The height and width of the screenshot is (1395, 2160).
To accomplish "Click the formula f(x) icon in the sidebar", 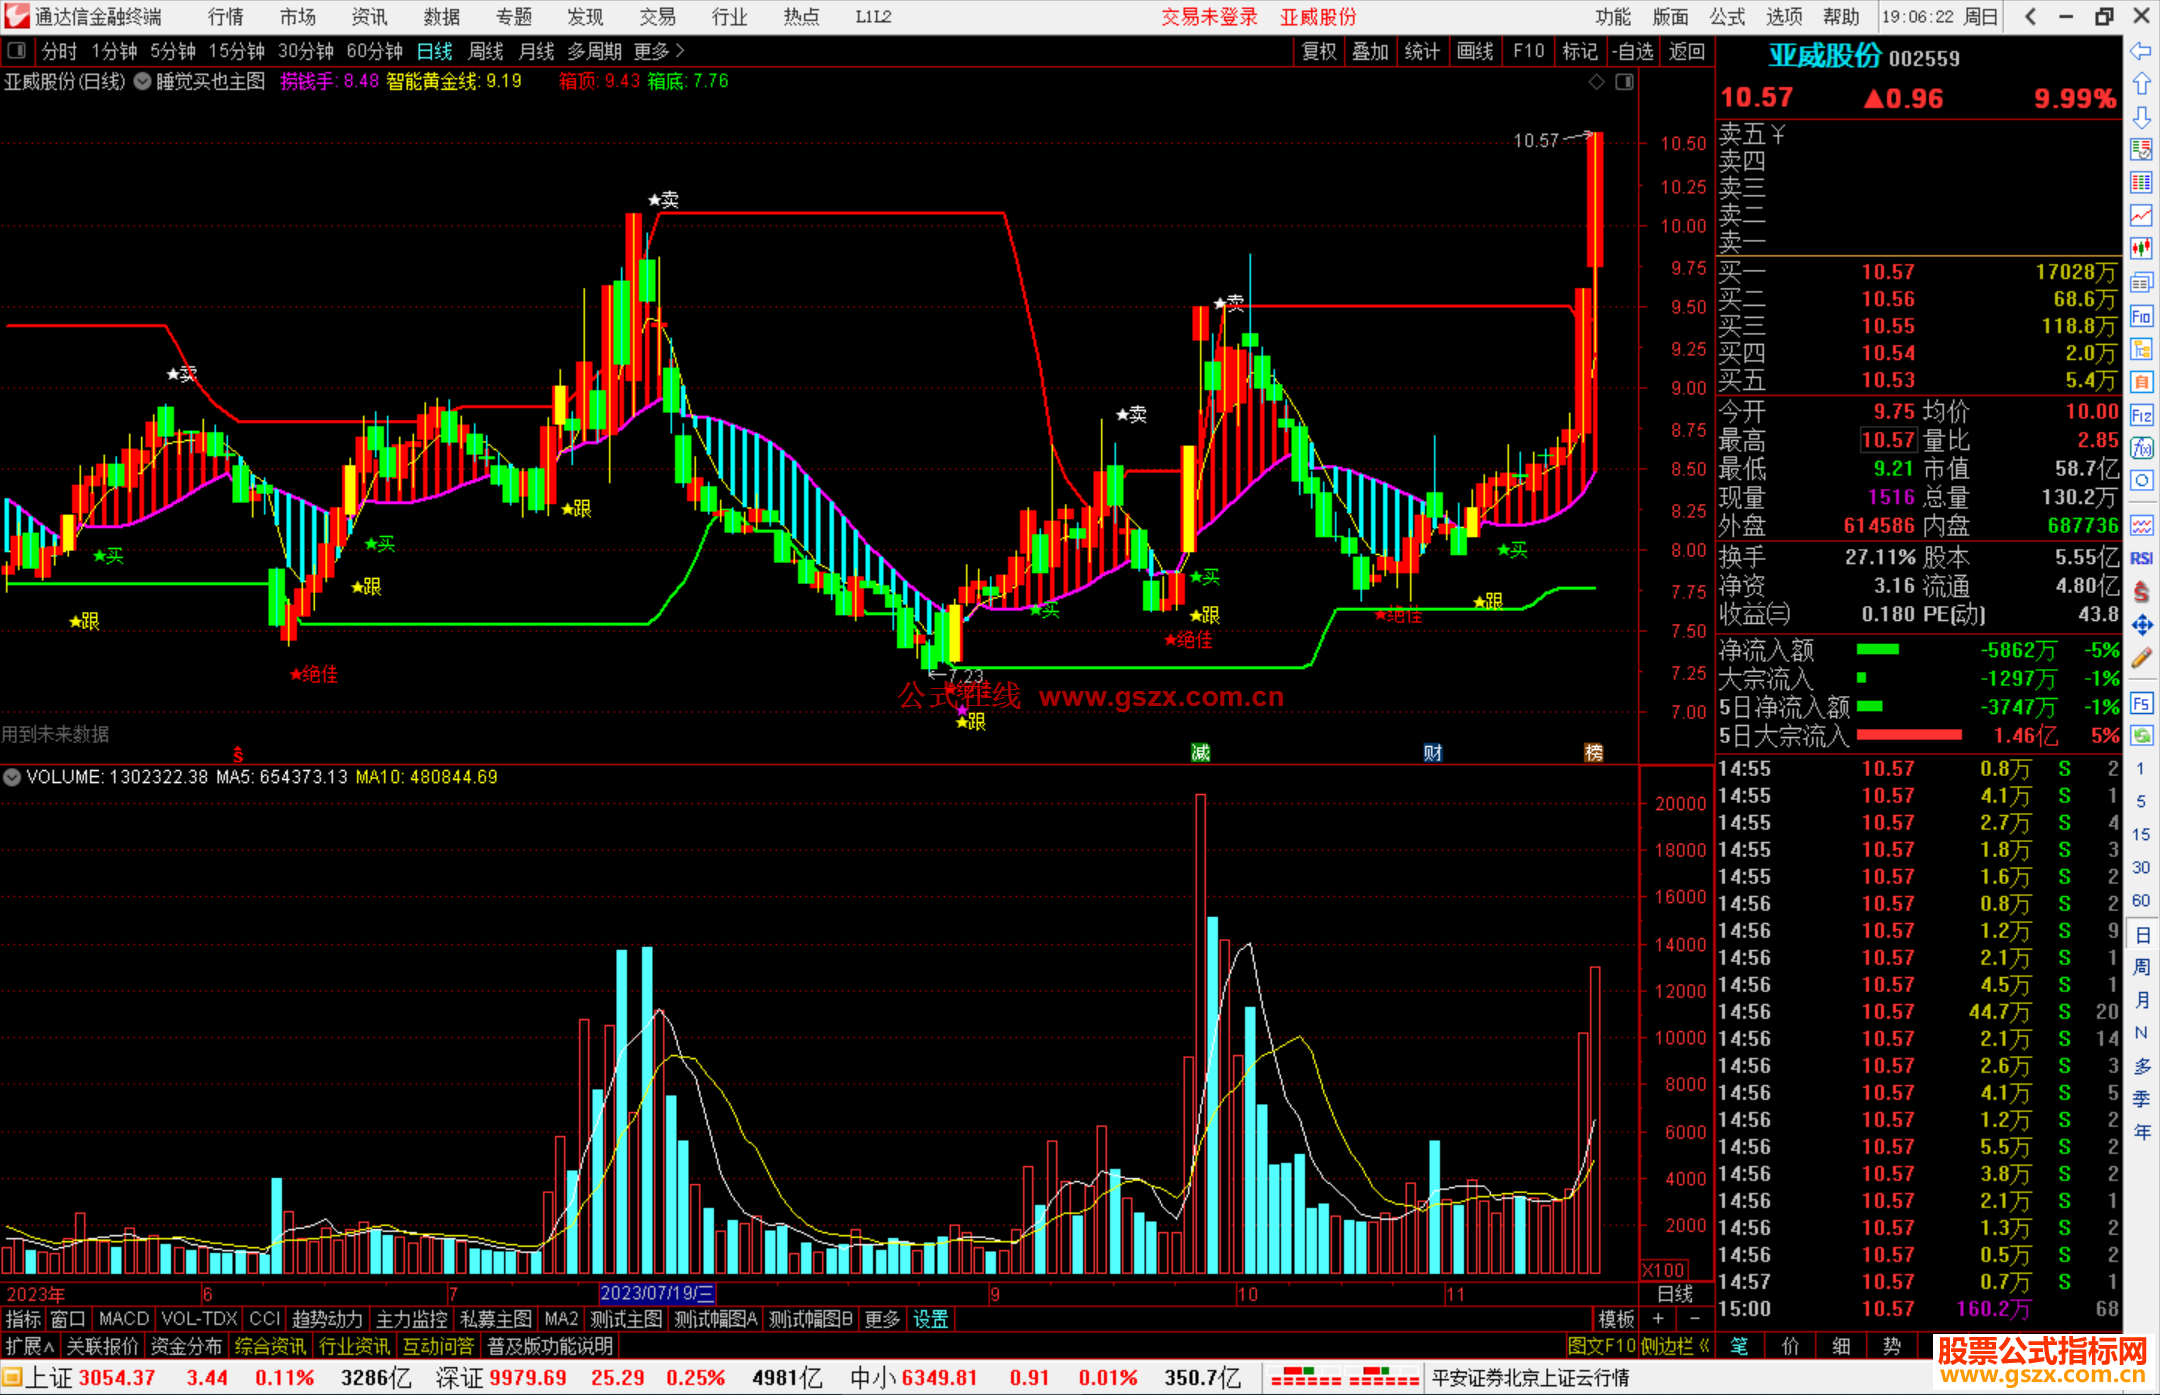I will 2141,448.
